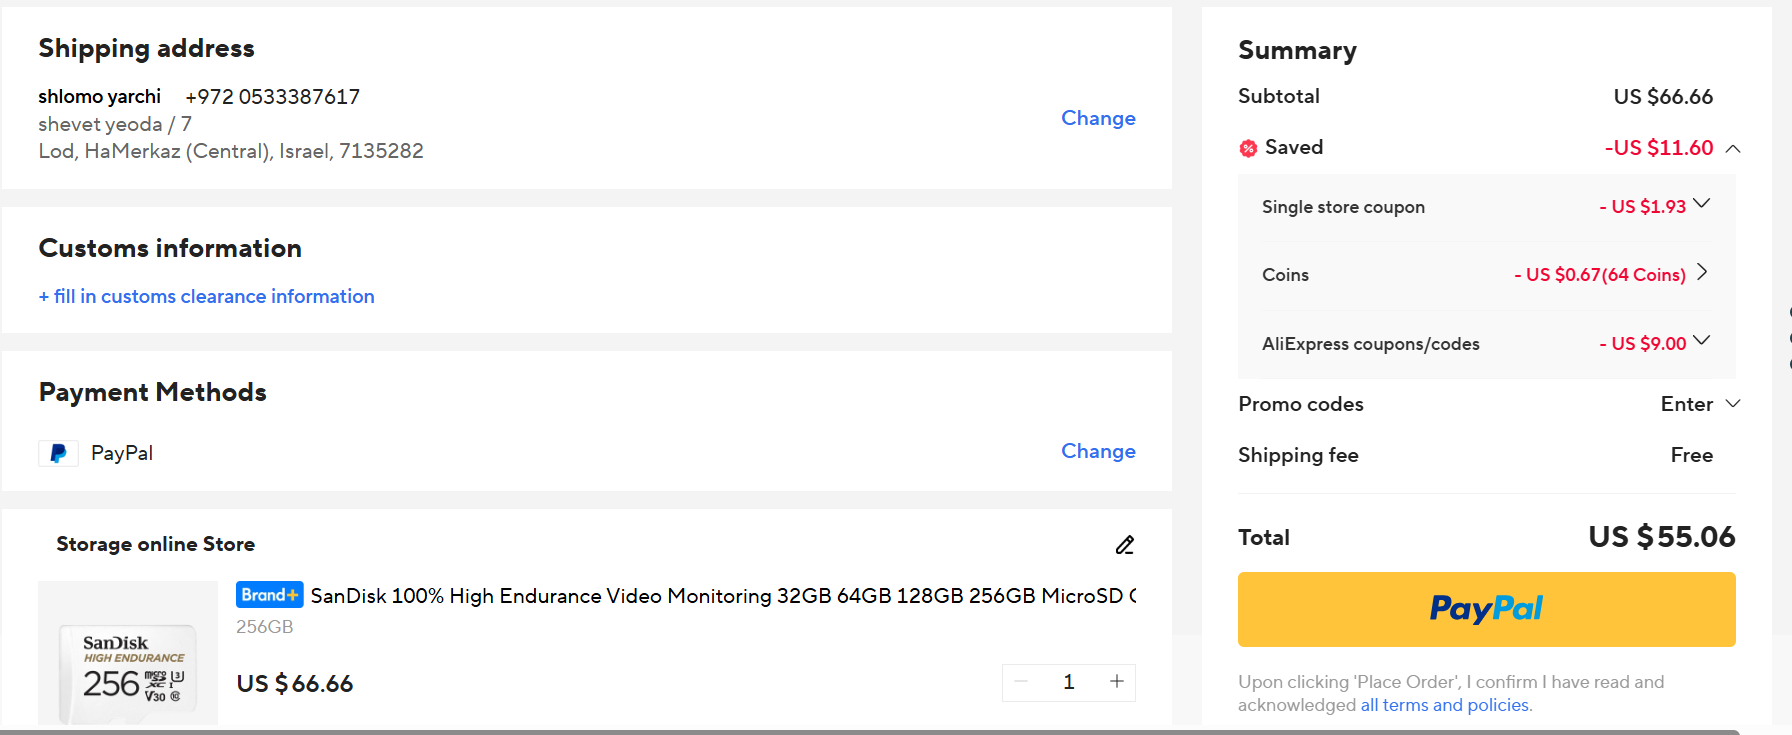Viewport: 1792px width, 735px height.
Task: Click the quantity field showing 1
Action: point(1069,682)
